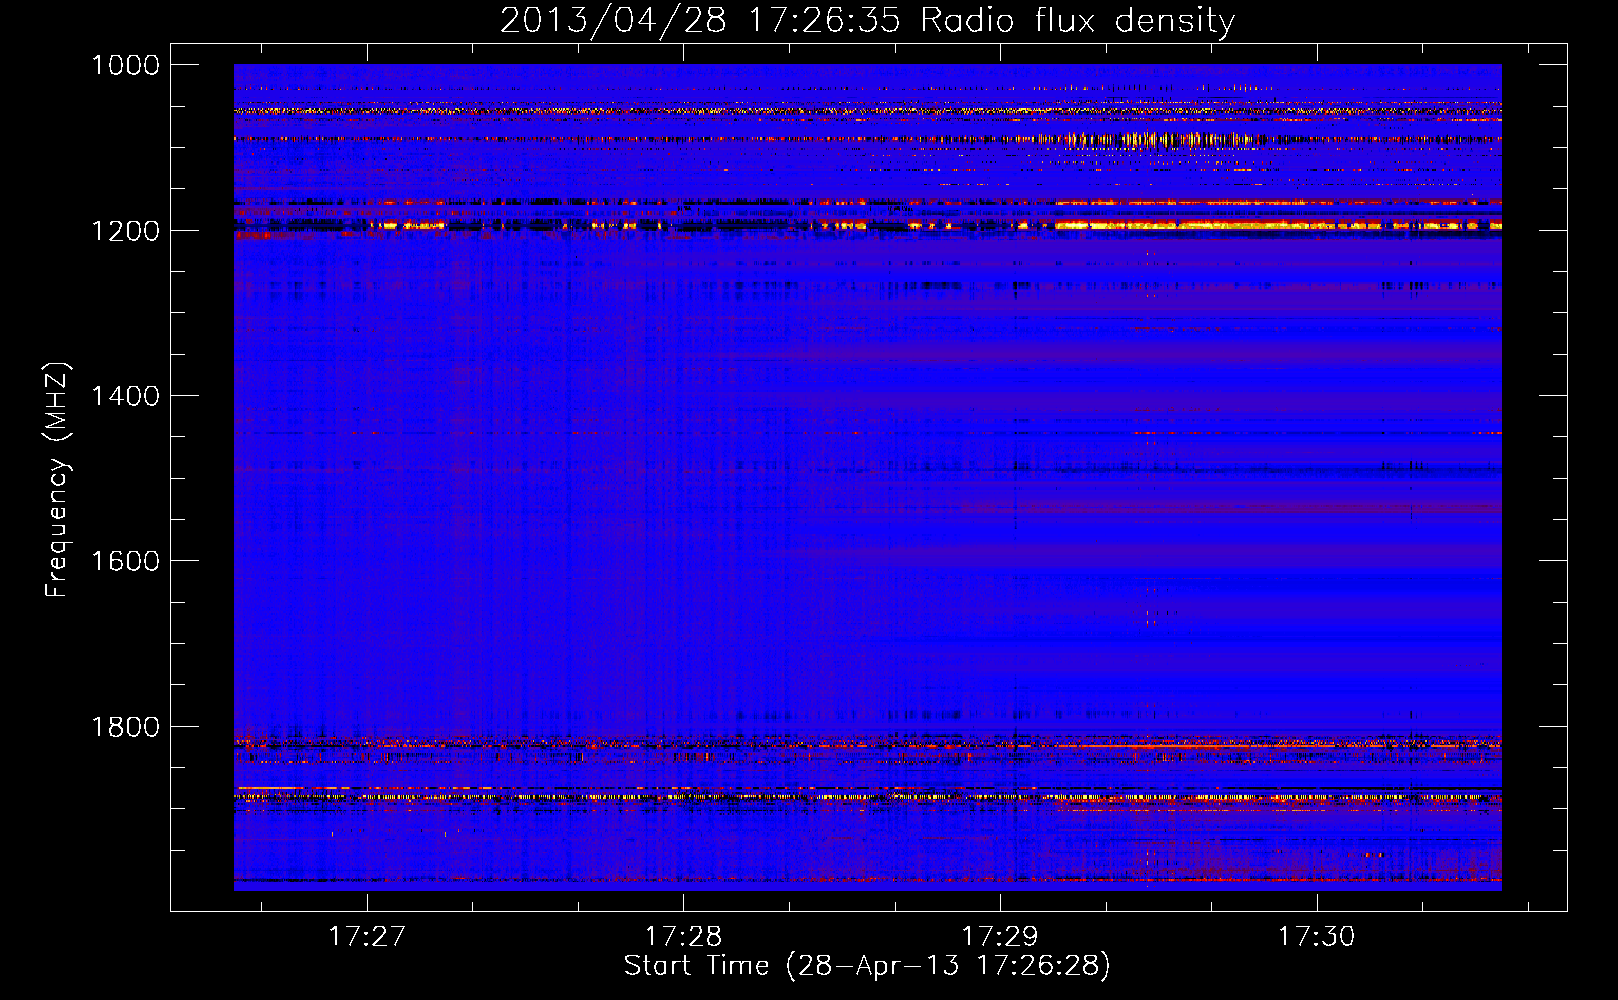Click the 1400 frequency tick label
Image resolution: width=1618 pixels, height=1000 pixels.
point(126,396)
